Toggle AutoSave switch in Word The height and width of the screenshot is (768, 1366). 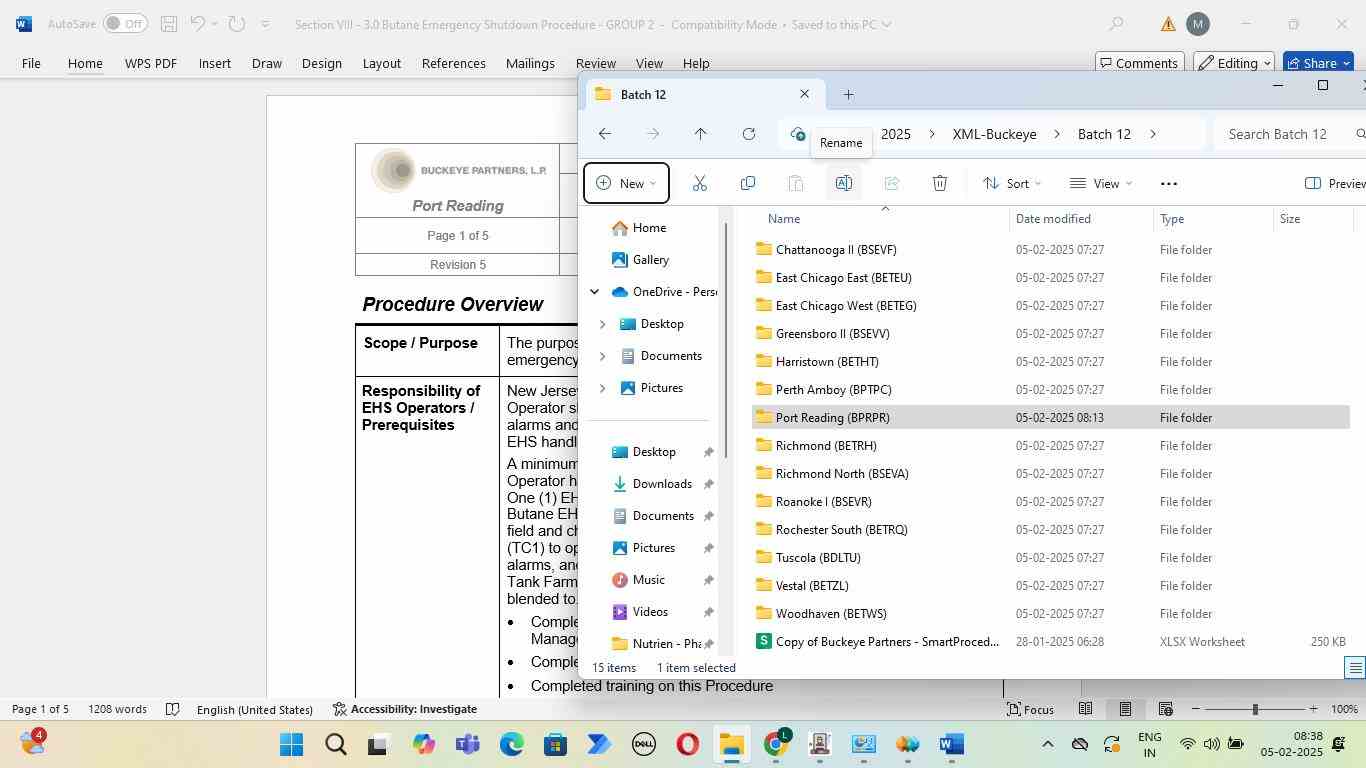click(x=125, y=24)
